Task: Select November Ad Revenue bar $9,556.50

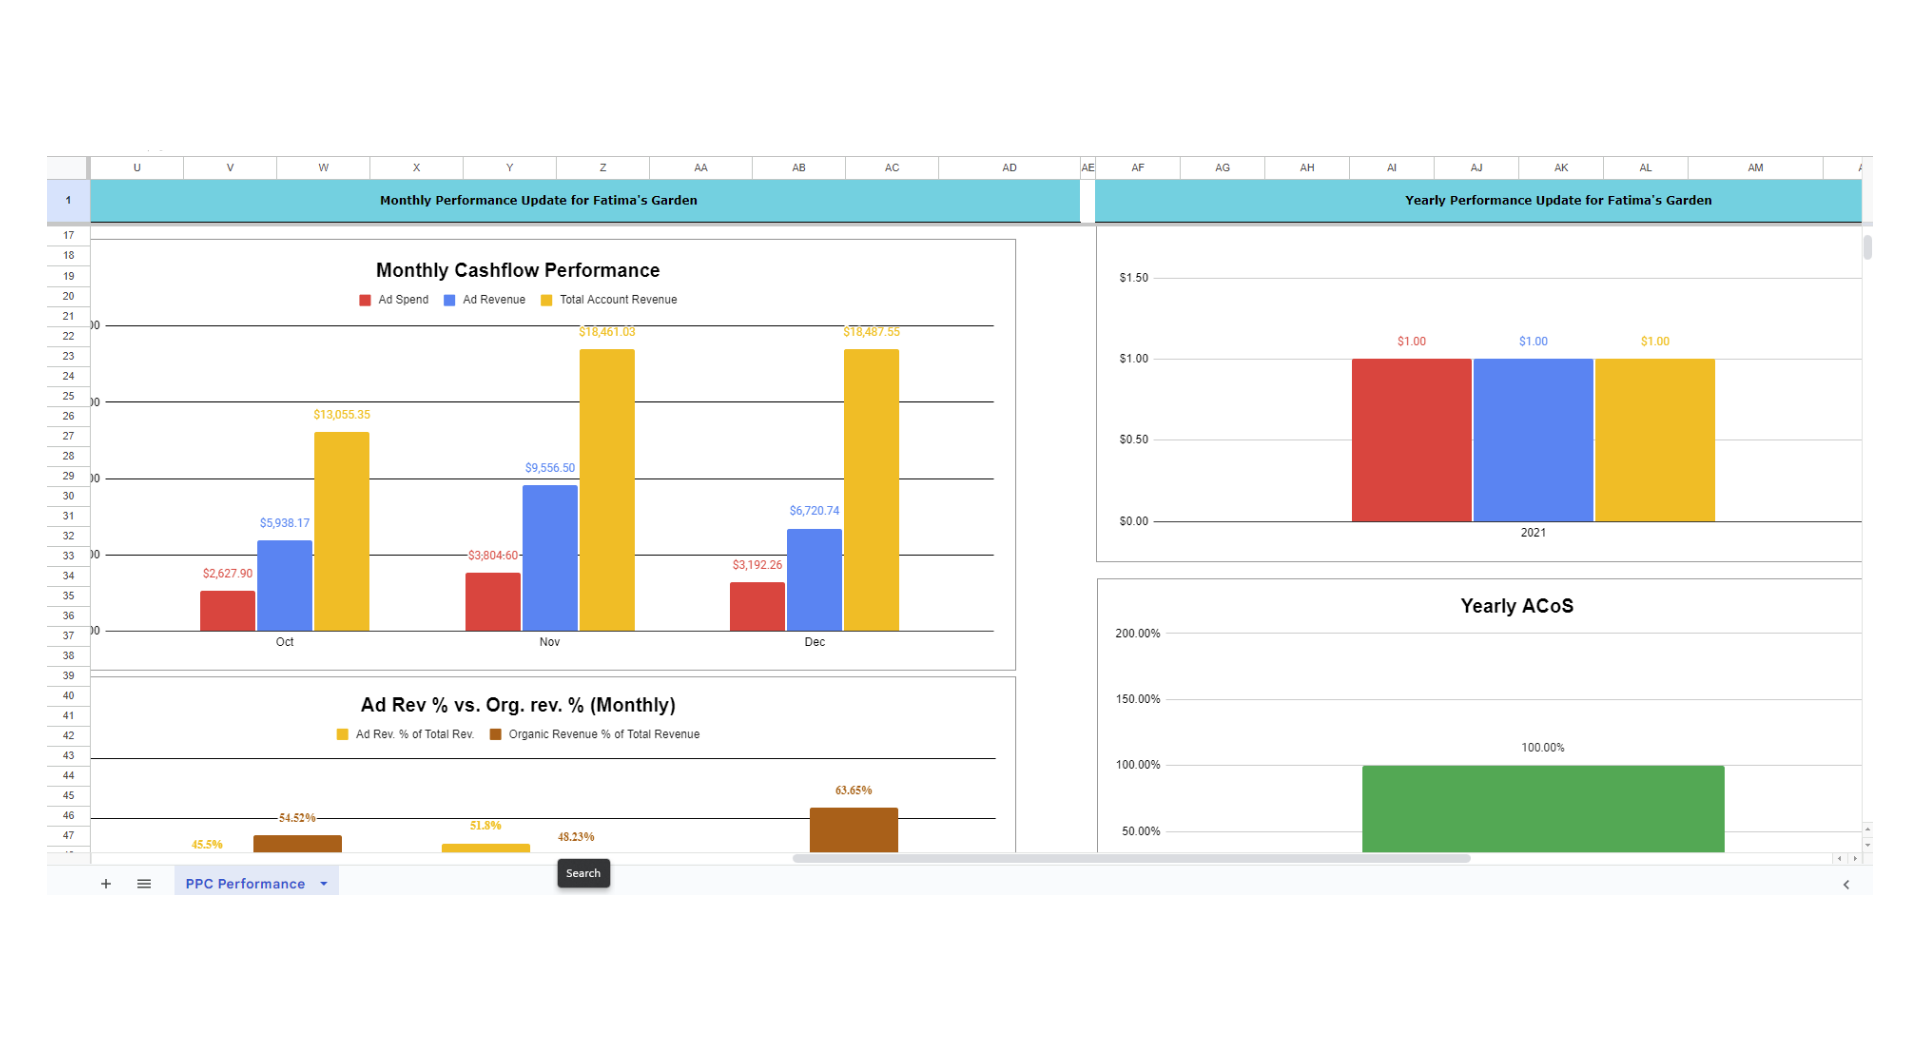Action: 550,558
